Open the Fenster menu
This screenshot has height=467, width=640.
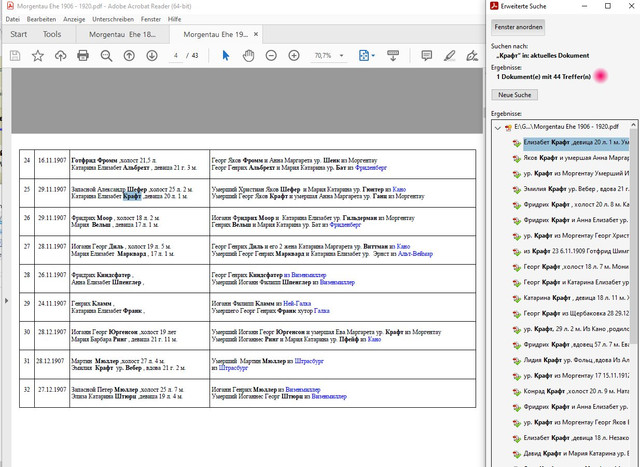pos(151,19)
